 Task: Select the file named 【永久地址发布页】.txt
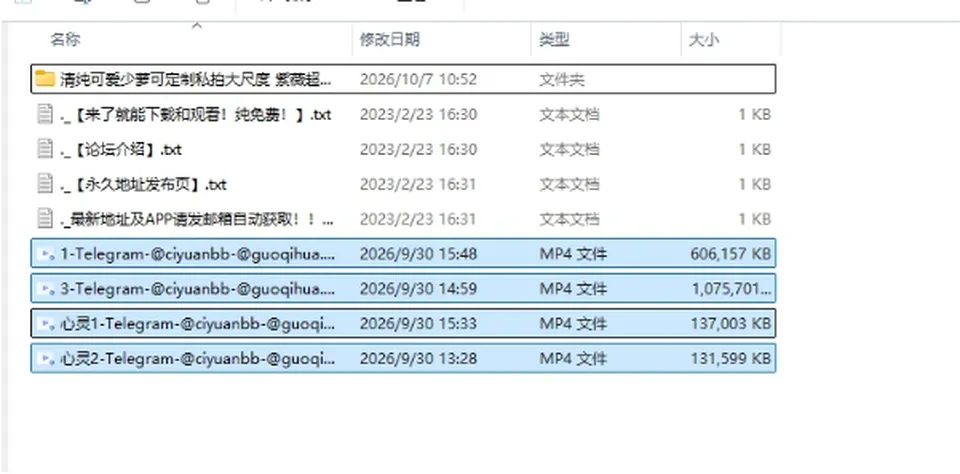pos(143,184)
